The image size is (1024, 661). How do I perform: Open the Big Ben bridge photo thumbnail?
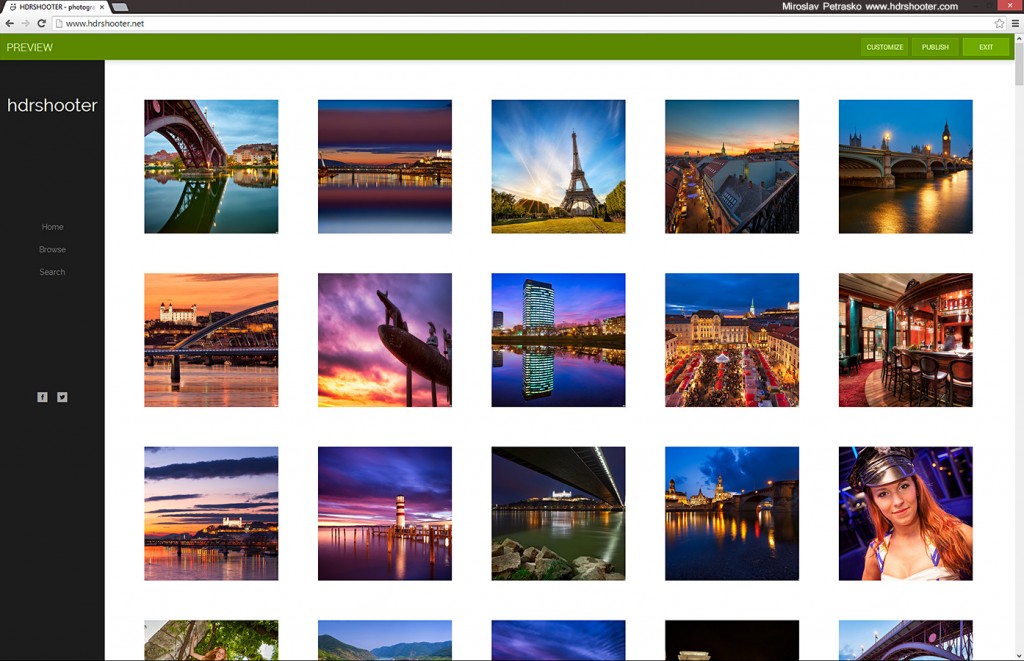point(905,166)
